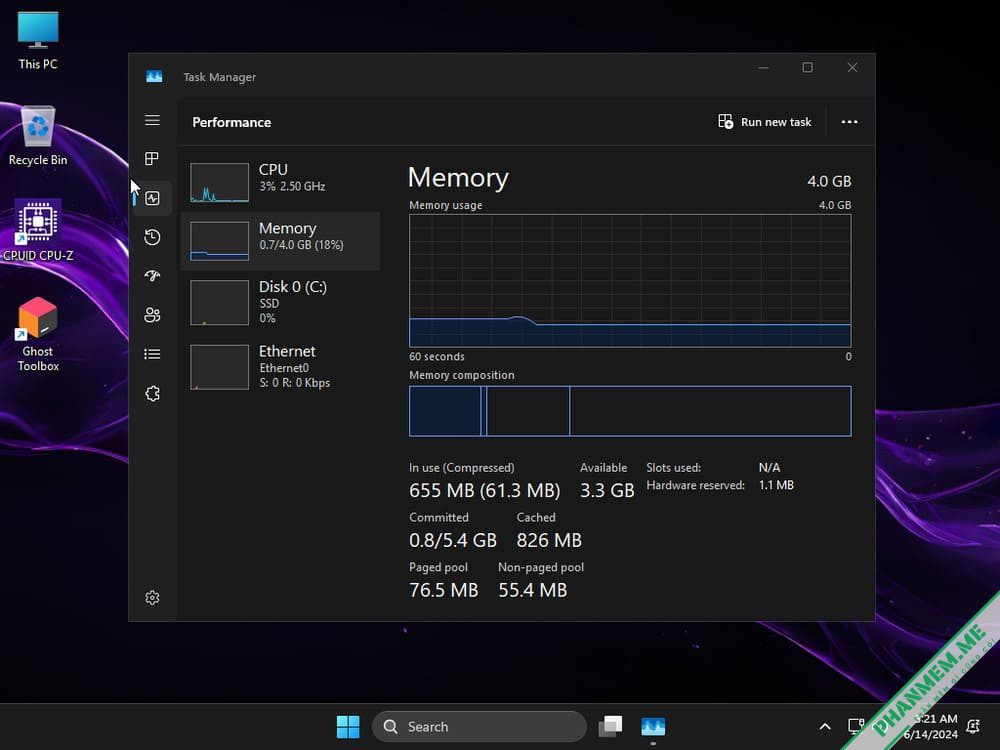Select the CPU performance entry

click(281, 182)
